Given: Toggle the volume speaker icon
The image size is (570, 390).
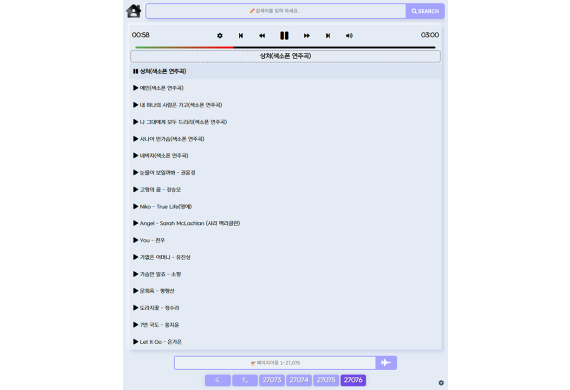Looking at the screenshot, I should pos(349,36).
